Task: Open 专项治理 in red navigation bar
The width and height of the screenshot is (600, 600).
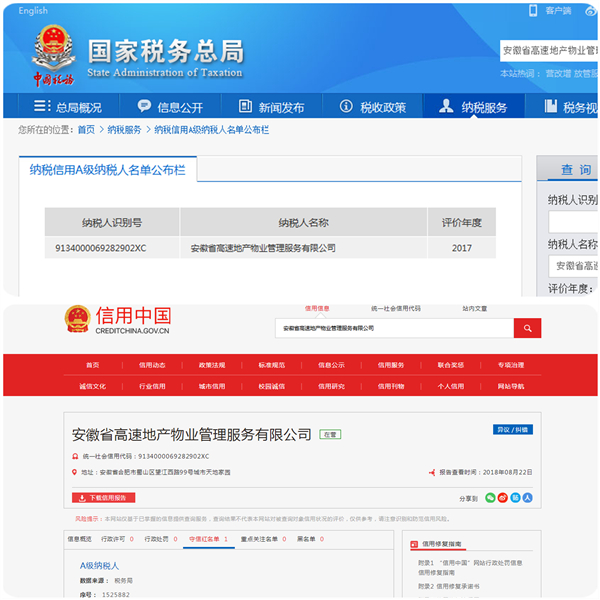Action: [511, 365]
